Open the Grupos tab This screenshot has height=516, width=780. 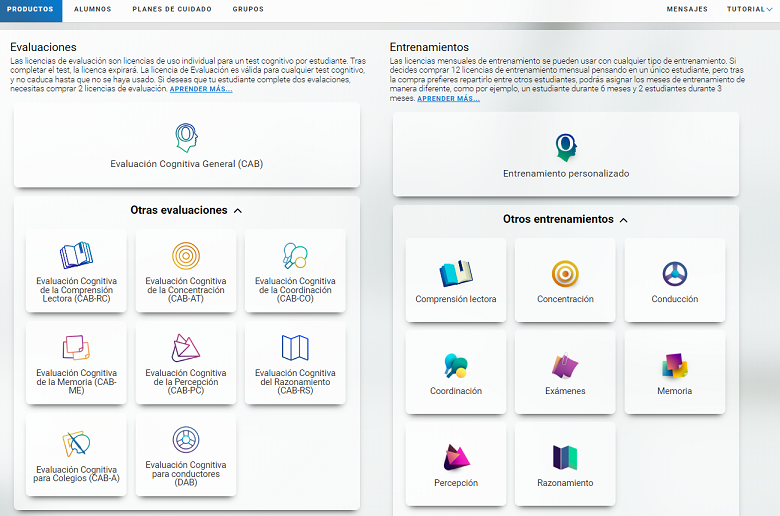(x=248, y=9)
